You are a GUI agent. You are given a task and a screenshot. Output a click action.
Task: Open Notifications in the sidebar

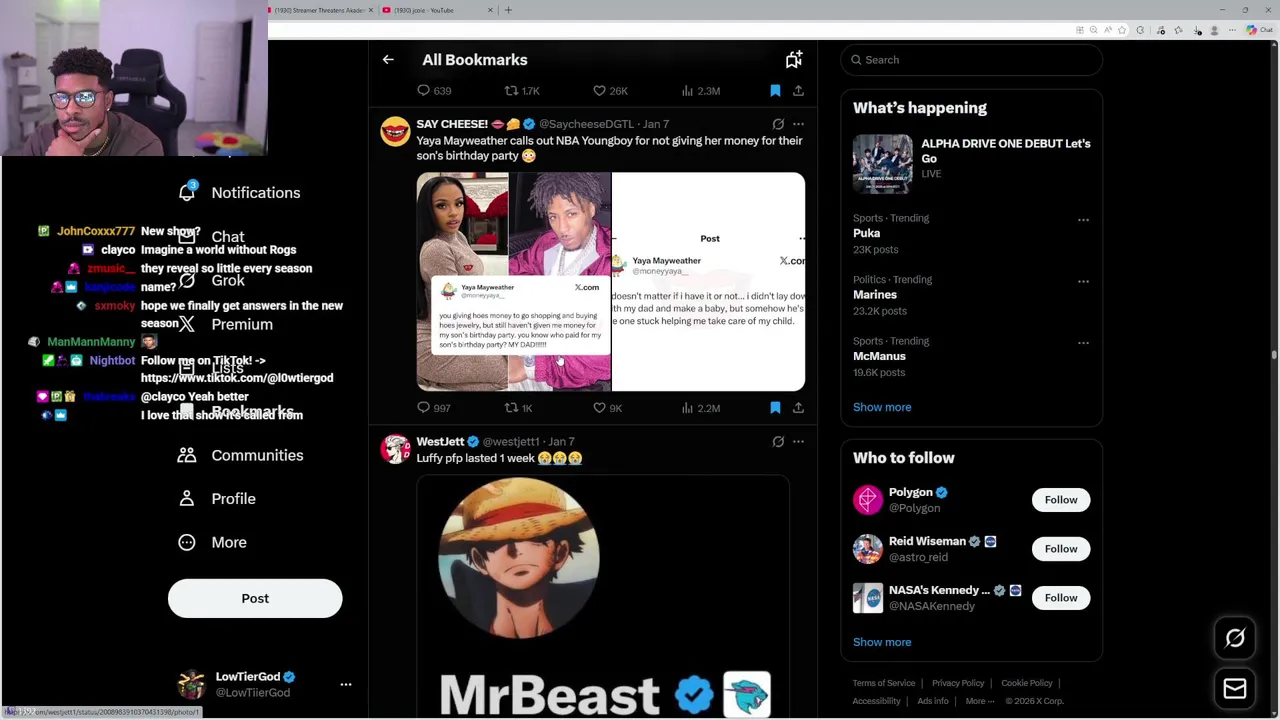[239, 193]
